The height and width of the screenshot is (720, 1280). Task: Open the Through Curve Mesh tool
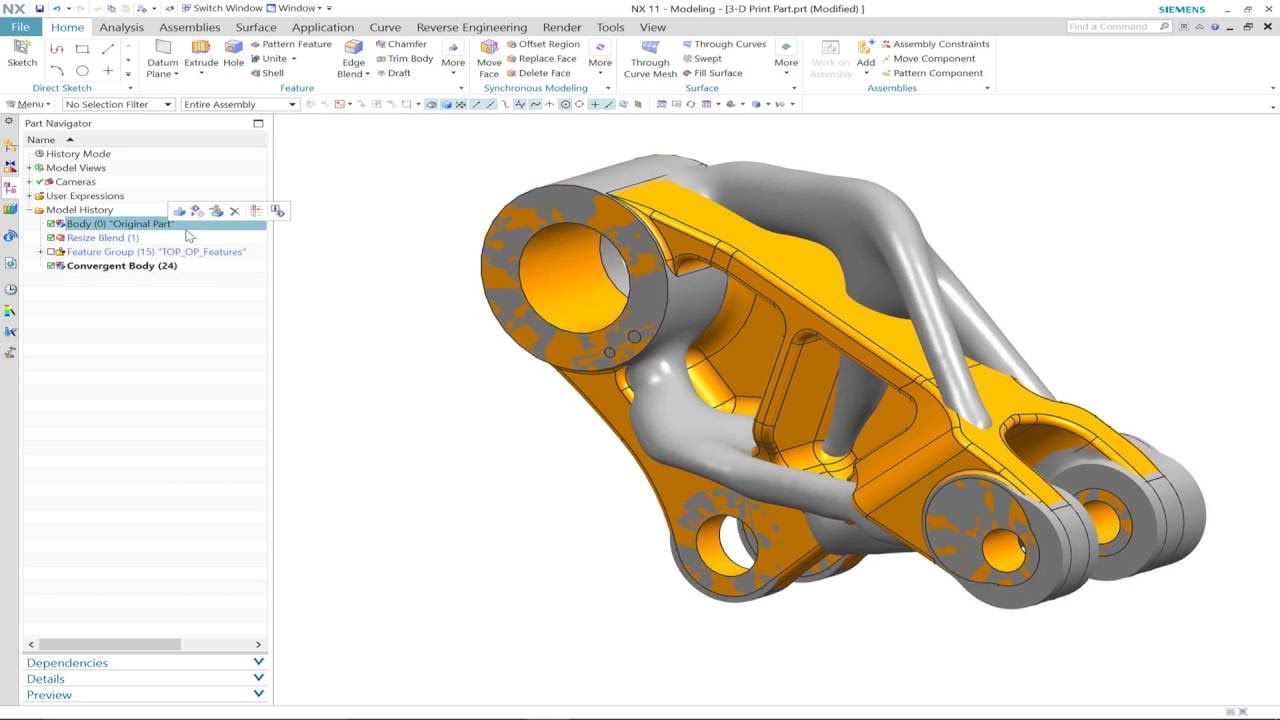[650, 59]
